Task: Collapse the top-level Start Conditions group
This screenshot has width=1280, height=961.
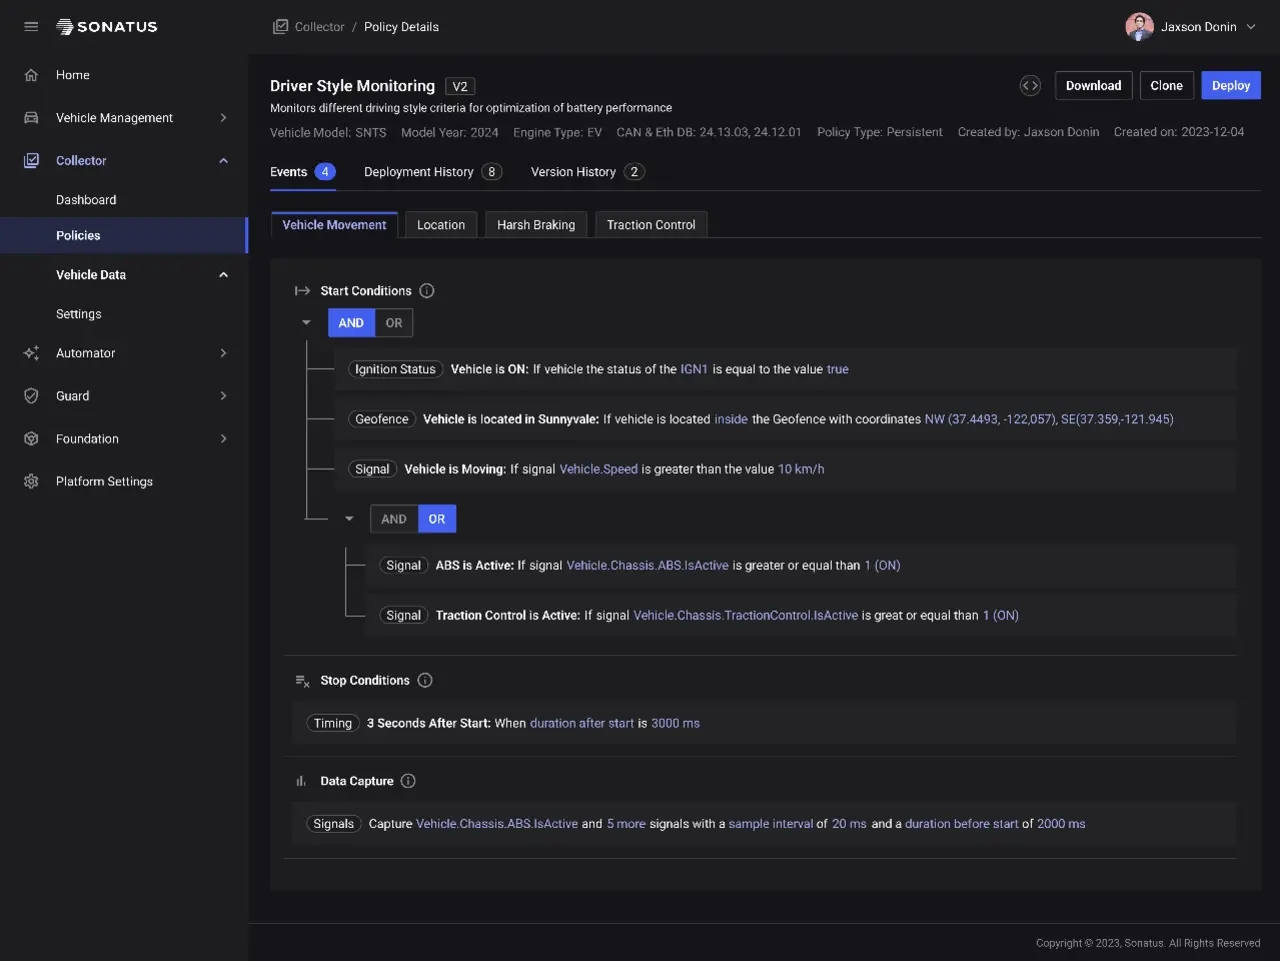Action: click(x=306, y=323)
